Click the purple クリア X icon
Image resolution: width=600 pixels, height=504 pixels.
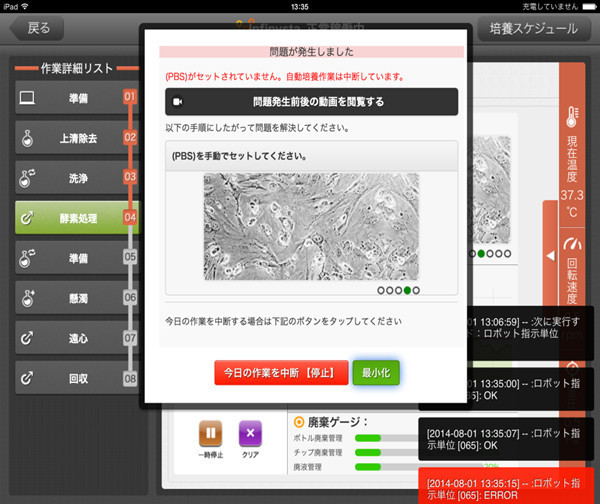click(x=250, y=433)
